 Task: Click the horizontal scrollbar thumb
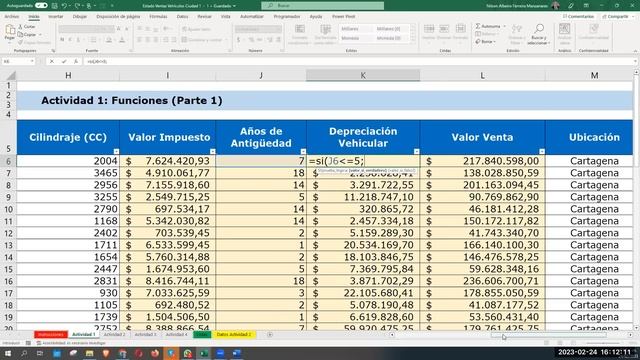[548, 335]
